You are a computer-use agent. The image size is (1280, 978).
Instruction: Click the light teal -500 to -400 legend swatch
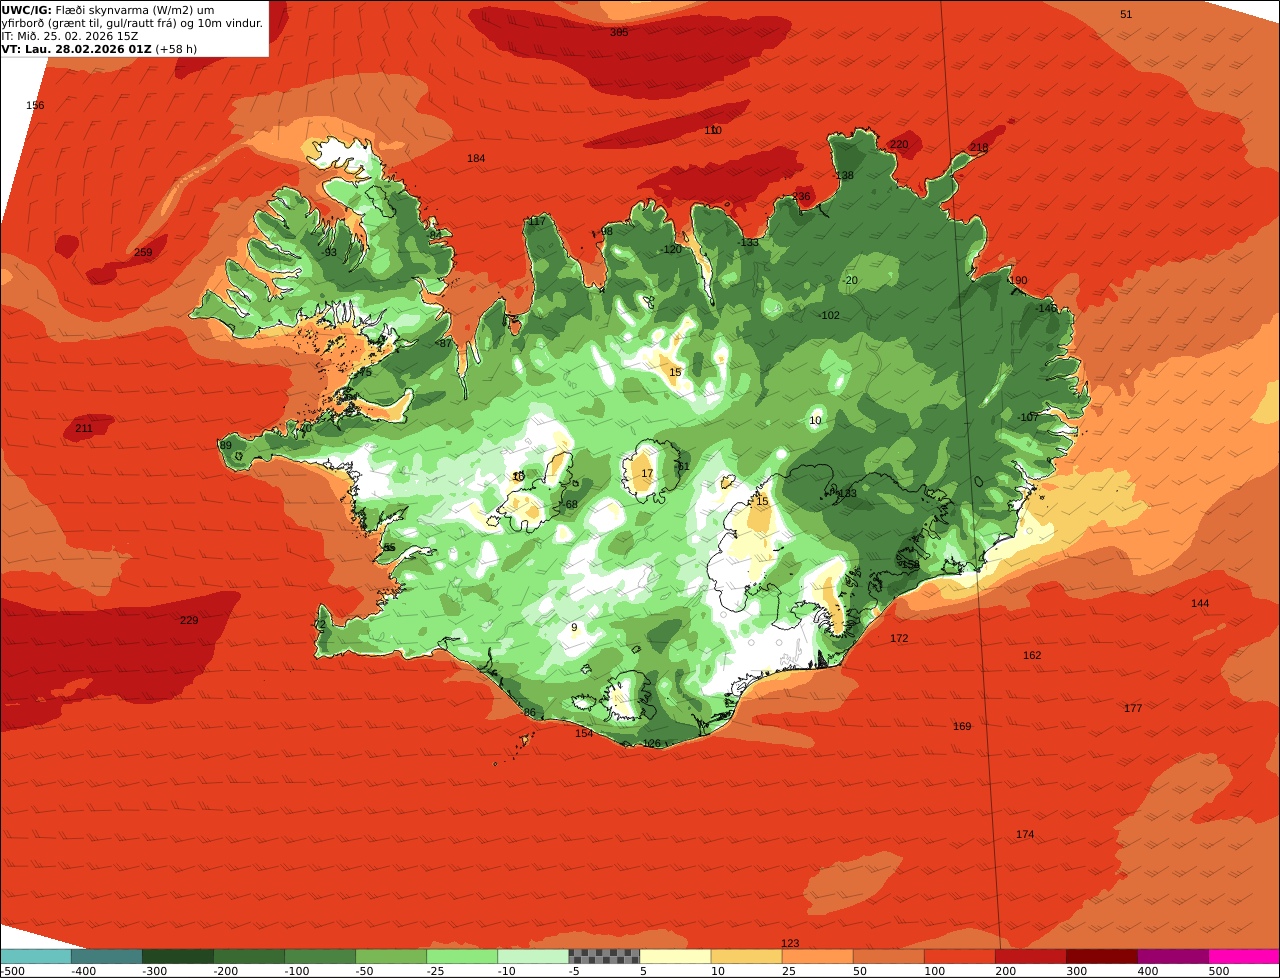tap(36, 956)
